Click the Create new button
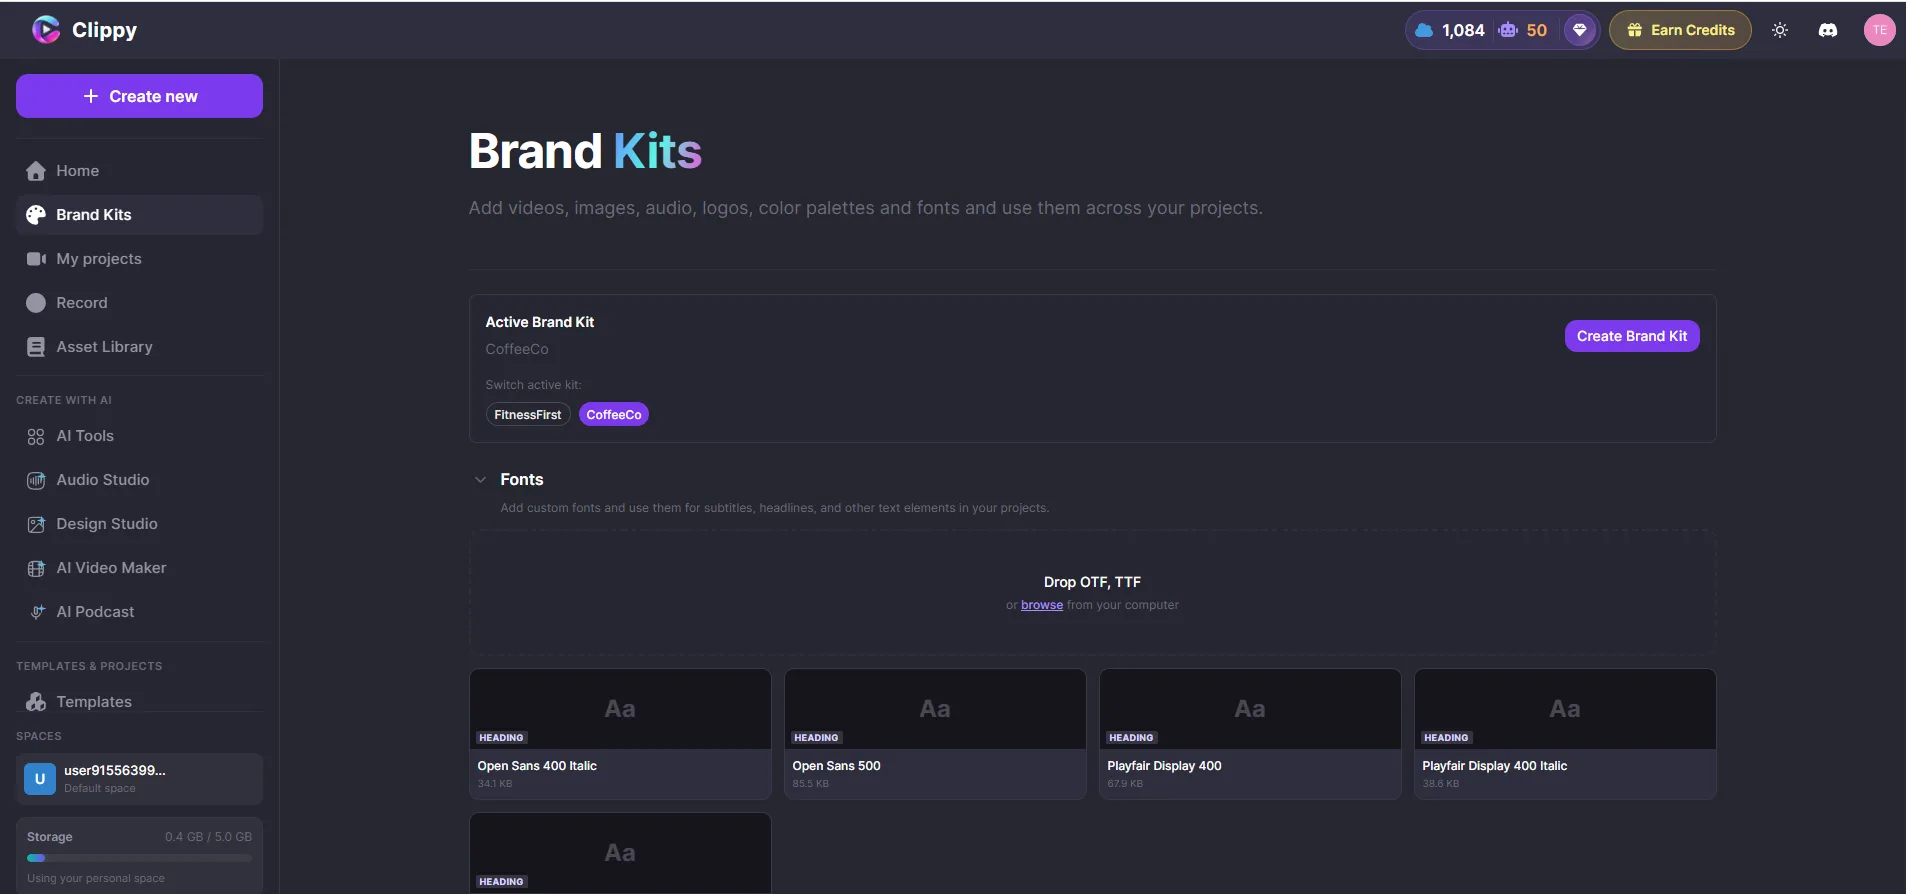 (x=139, y=96)
